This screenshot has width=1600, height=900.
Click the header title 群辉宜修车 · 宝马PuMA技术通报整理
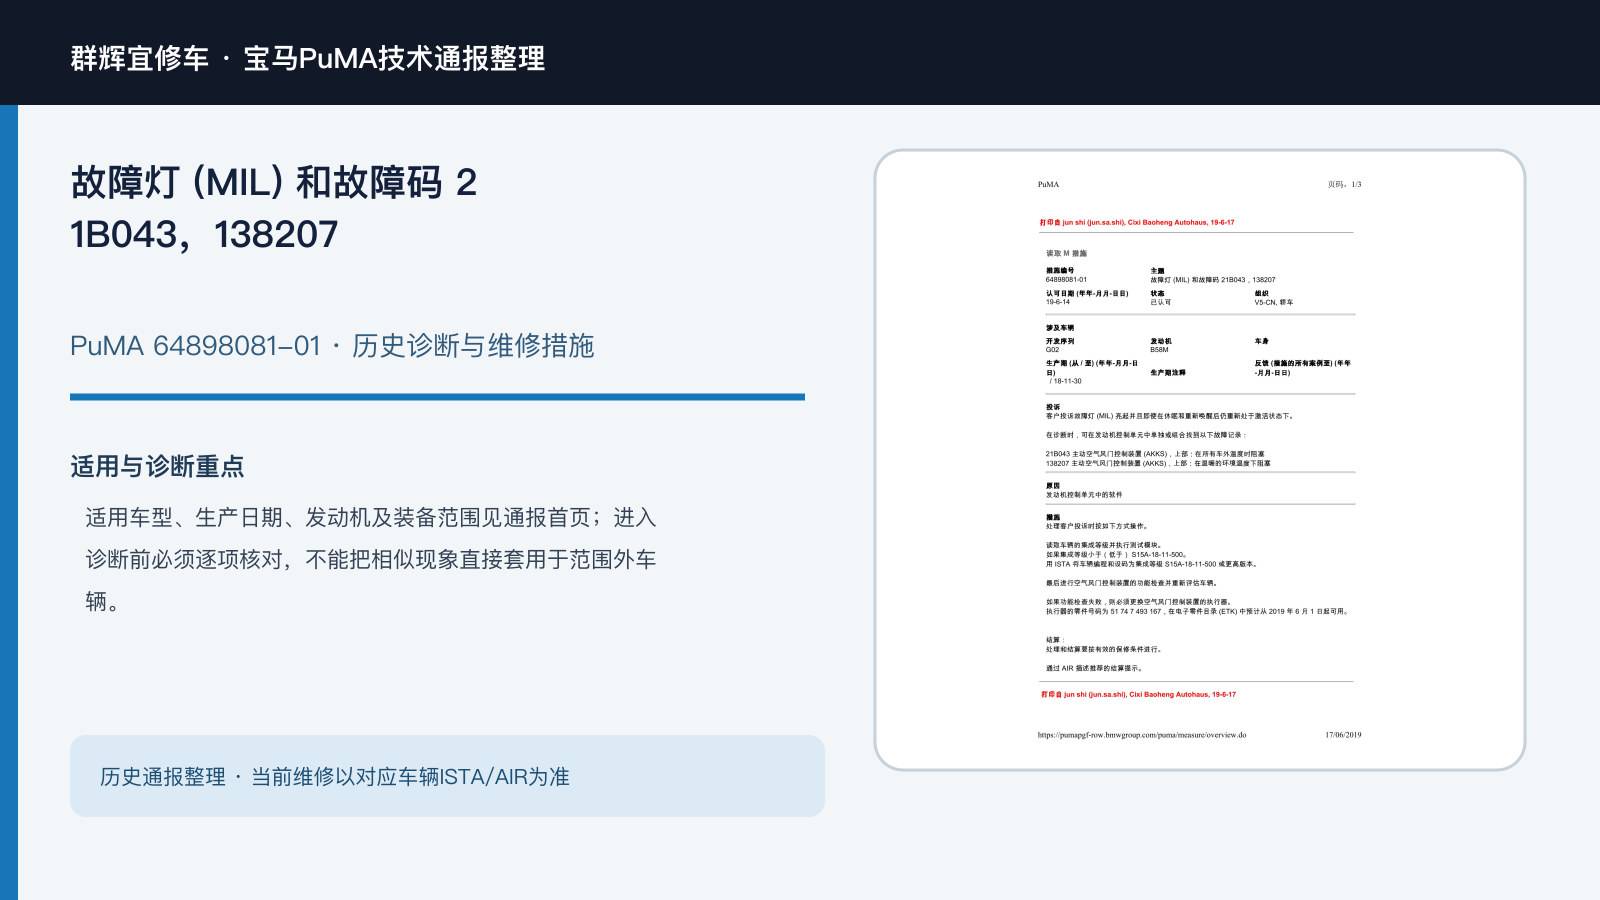tap(308, 58)
